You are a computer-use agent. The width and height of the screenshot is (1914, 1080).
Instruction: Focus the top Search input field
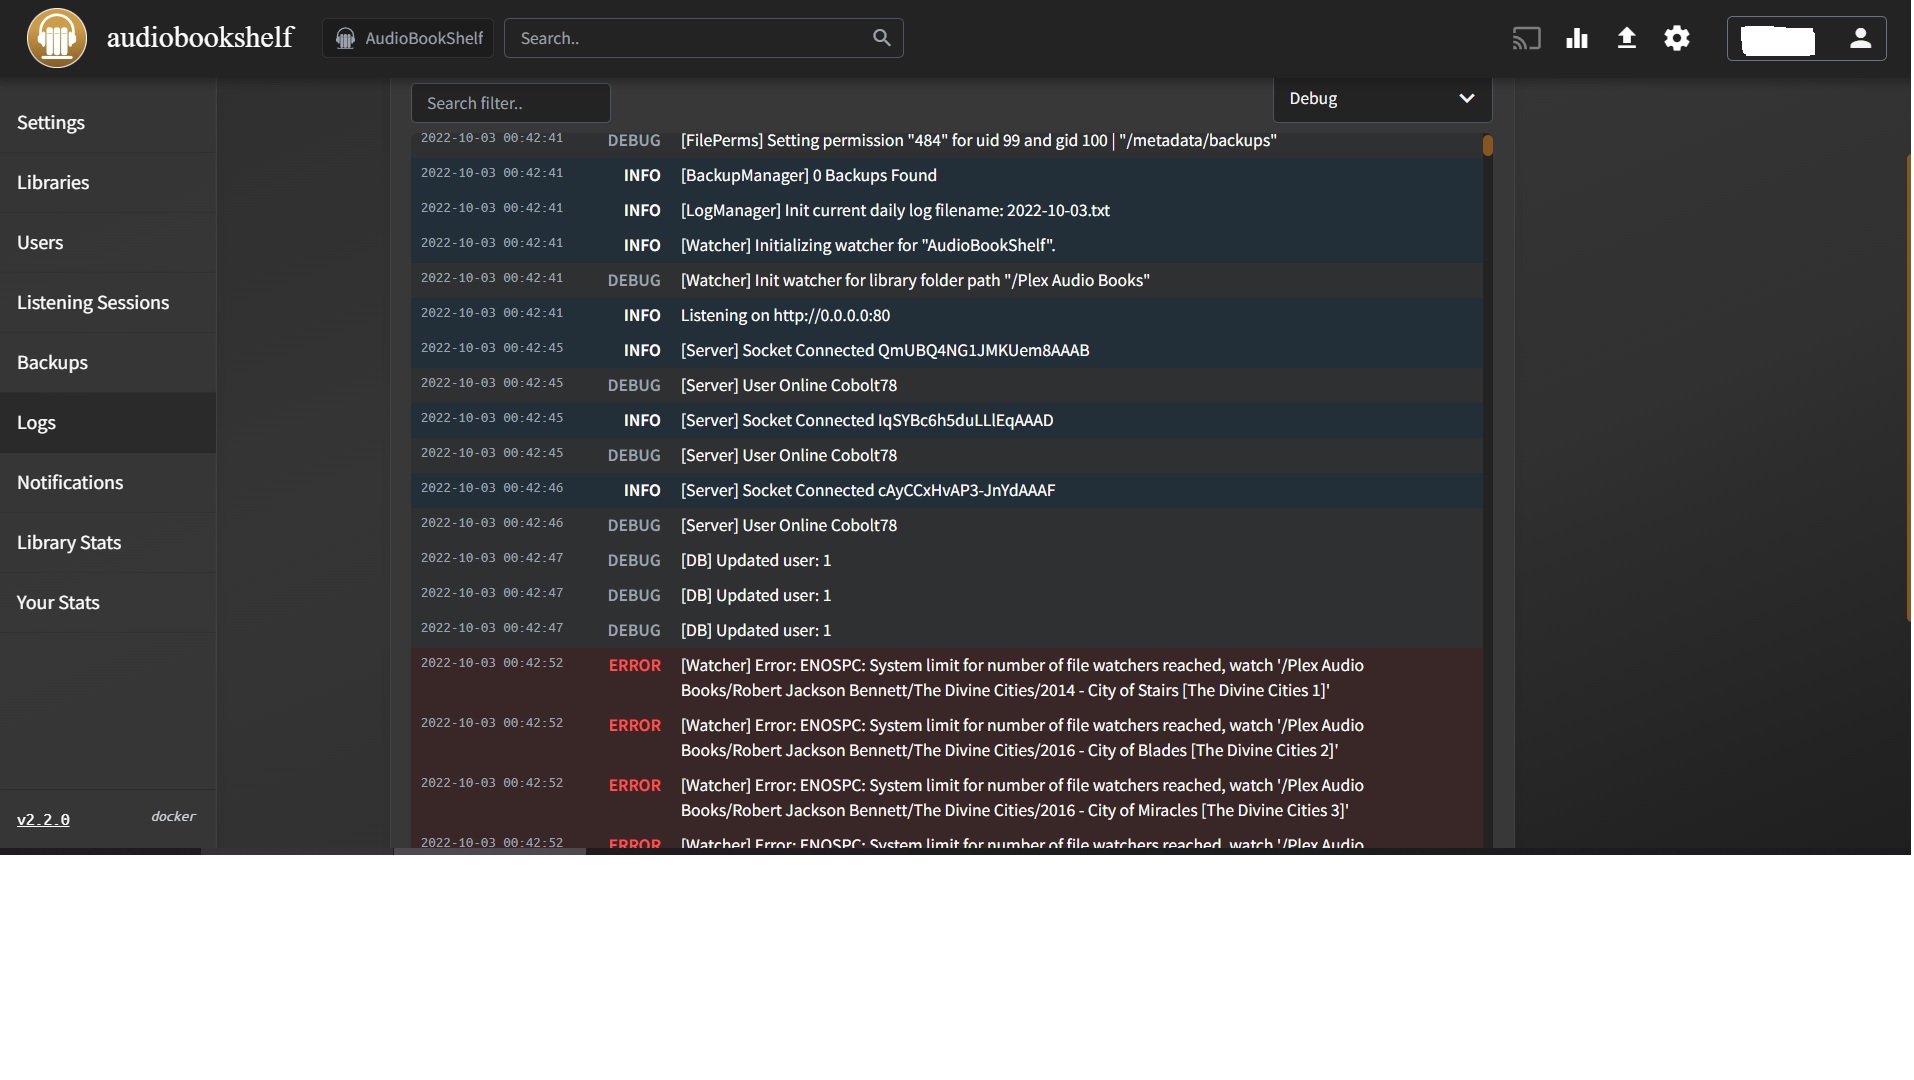(x=703, y=38)
